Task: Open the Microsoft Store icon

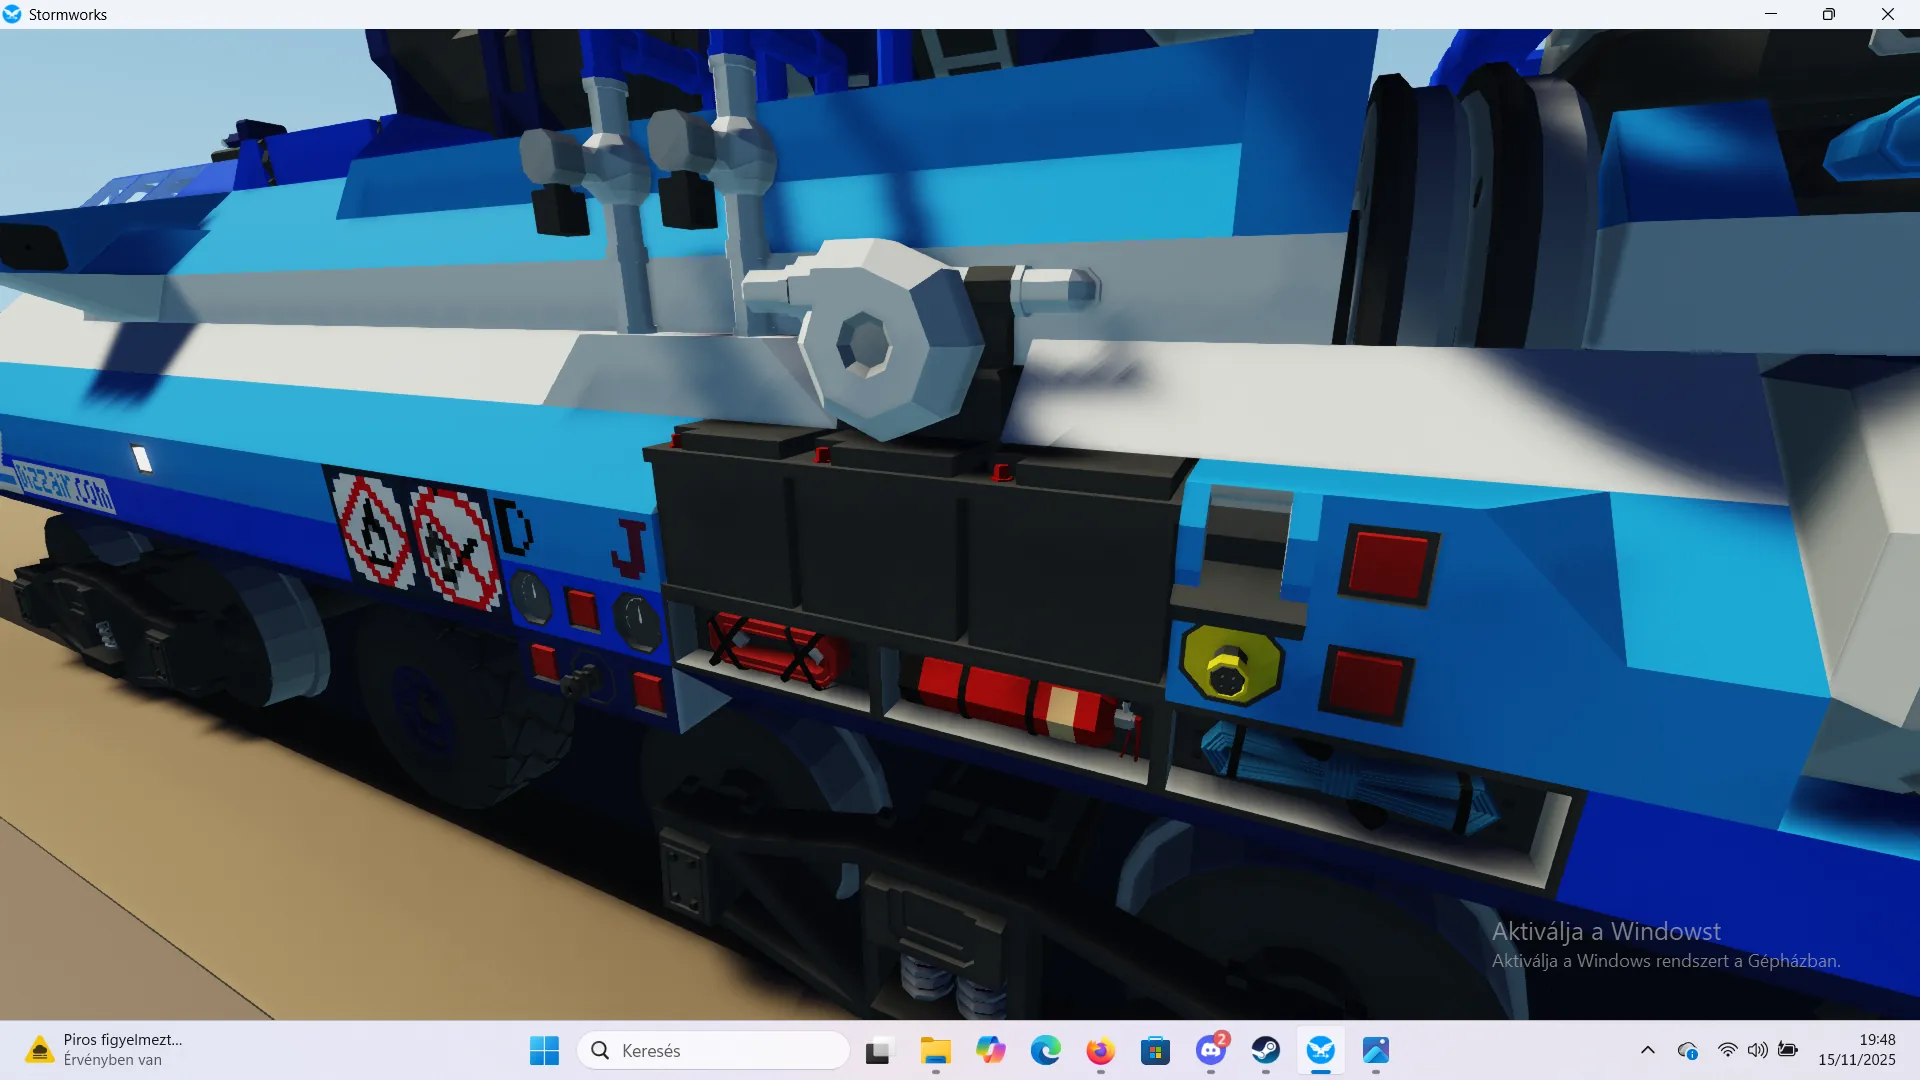Action: pyautogui.click(x=1155, y=1050)
